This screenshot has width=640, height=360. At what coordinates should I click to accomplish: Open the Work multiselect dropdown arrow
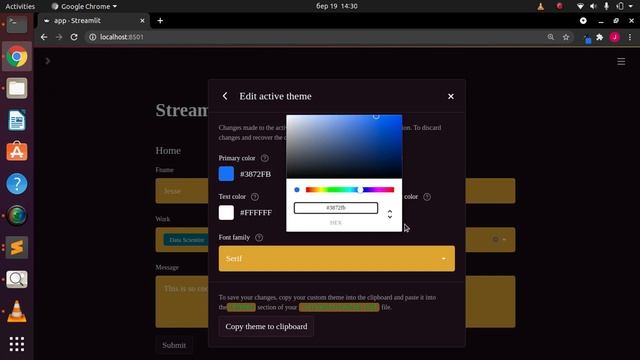(x=504, y=240)
